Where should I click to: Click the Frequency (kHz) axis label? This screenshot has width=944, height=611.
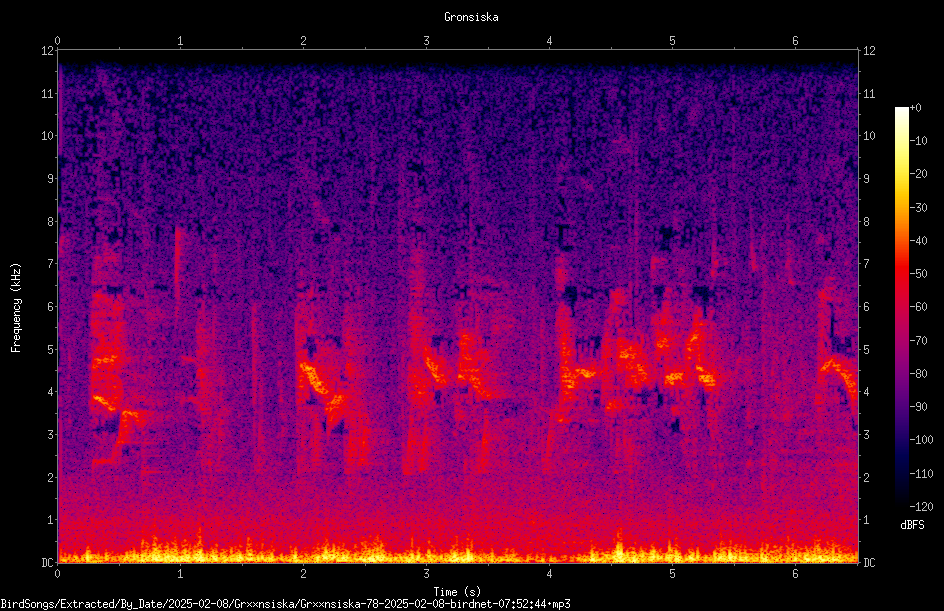(16, 307)
